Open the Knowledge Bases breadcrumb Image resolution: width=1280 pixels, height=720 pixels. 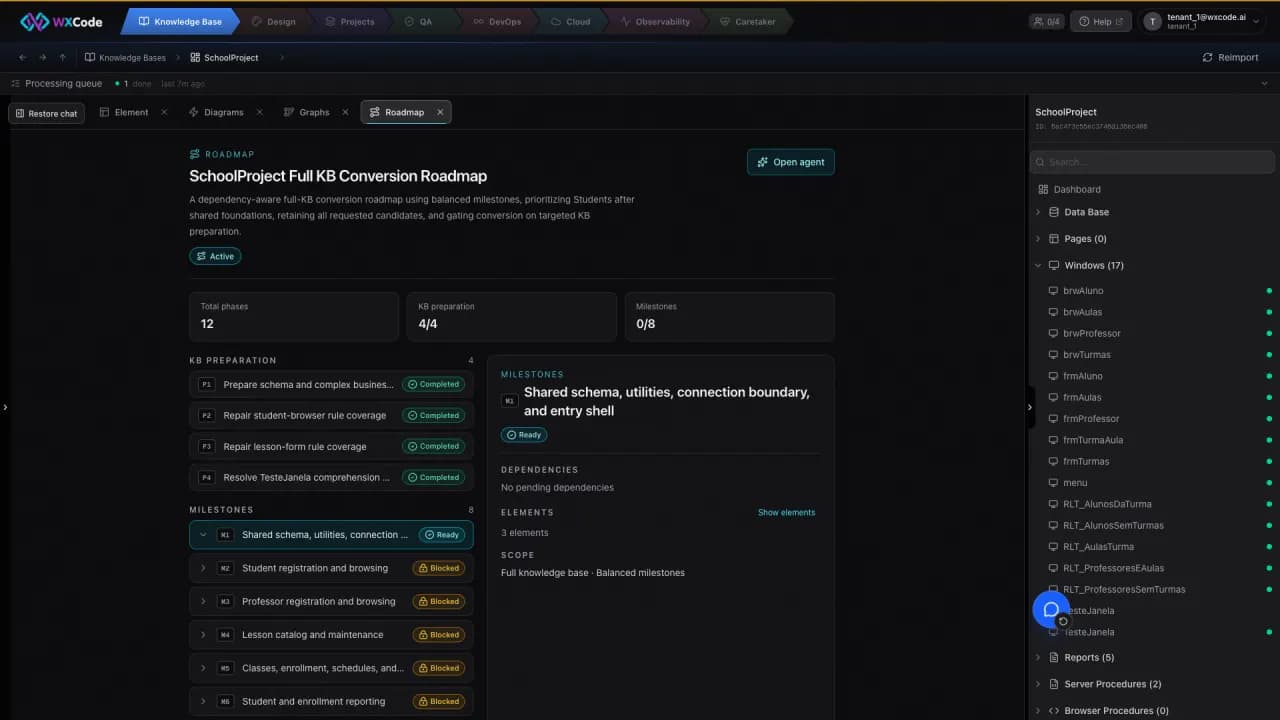pos(125,58)
